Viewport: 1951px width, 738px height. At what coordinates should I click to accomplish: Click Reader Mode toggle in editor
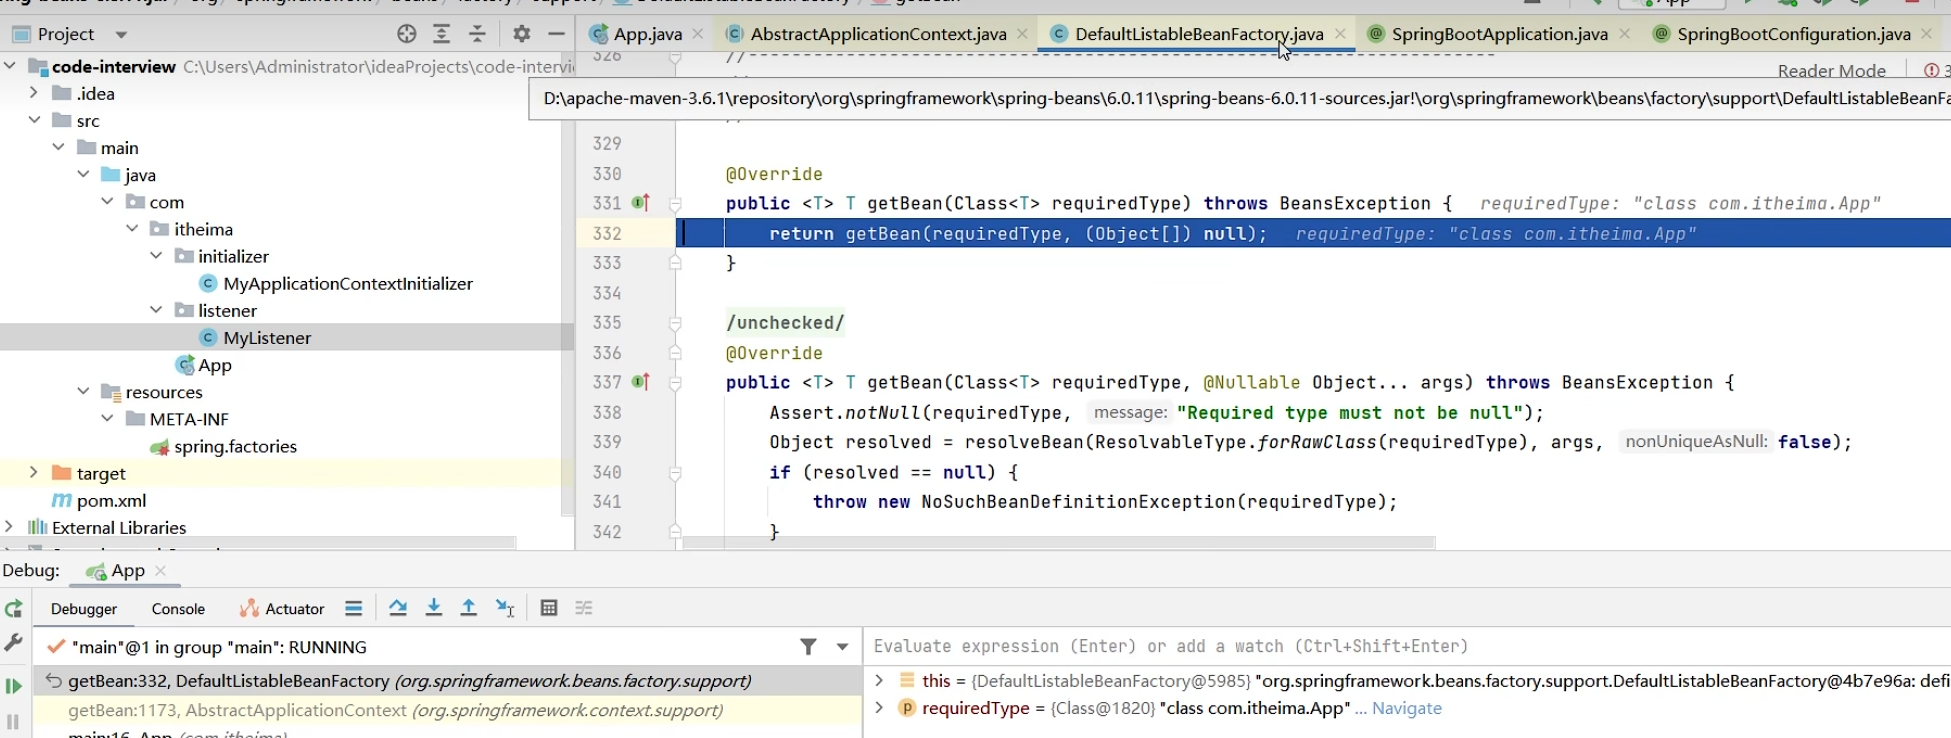tap(1831, 71)
